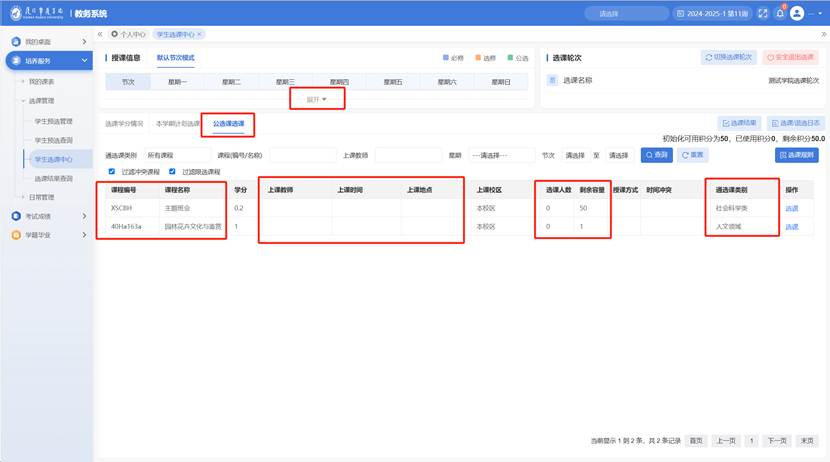The image size is (830, 462).
Task: Open the user avatar profile icon
Action: [x=797, y=13]
